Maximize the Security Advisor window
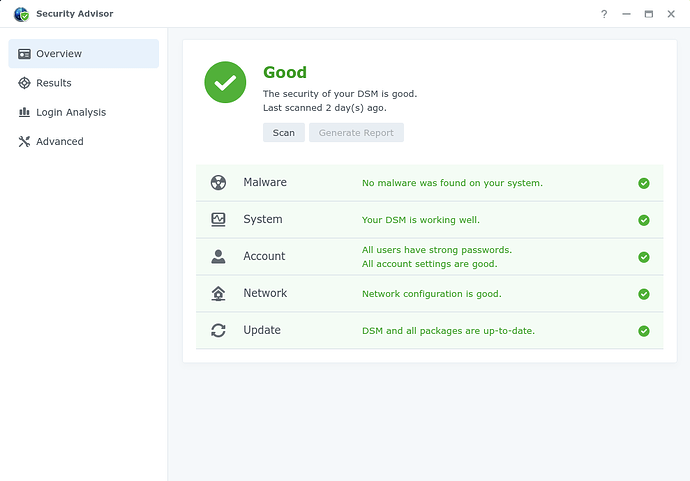This screenshot has height=481, width=690. tap(649, 14)
